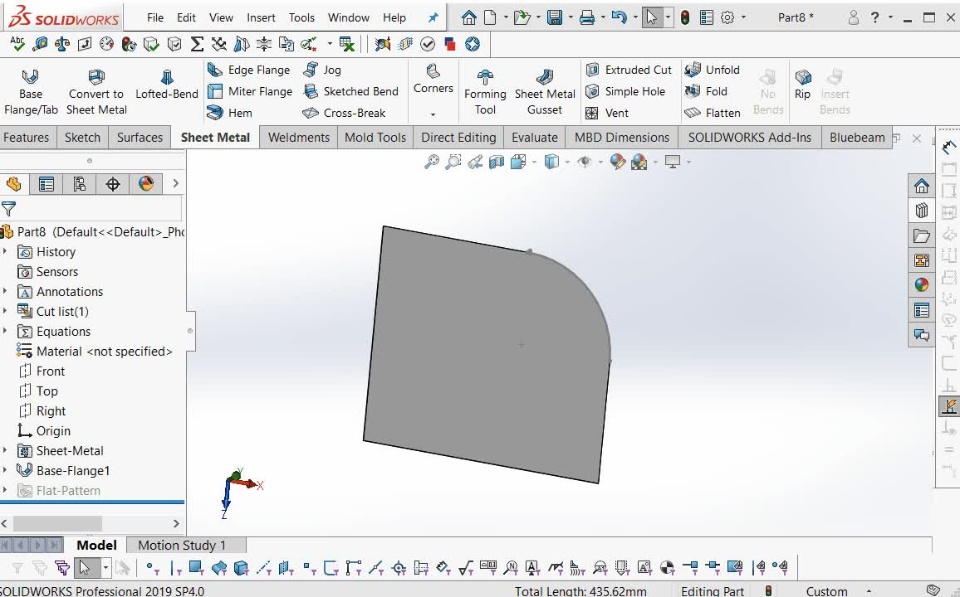
Task: Click Custom units in status bar
Action: click(x=826, y=591)
